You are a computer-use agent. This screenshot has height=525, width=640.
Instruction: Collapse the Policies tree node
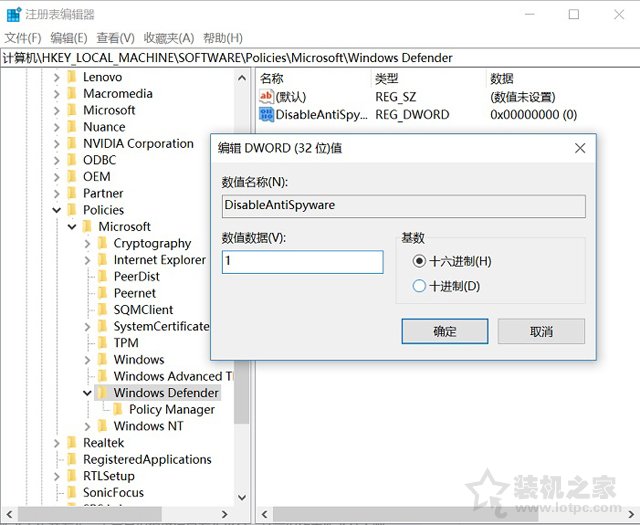click(56, 210)
